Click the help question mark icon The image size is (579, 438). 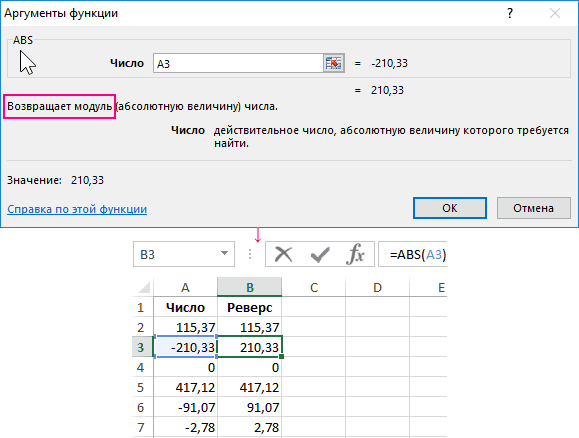coord(510,14)
